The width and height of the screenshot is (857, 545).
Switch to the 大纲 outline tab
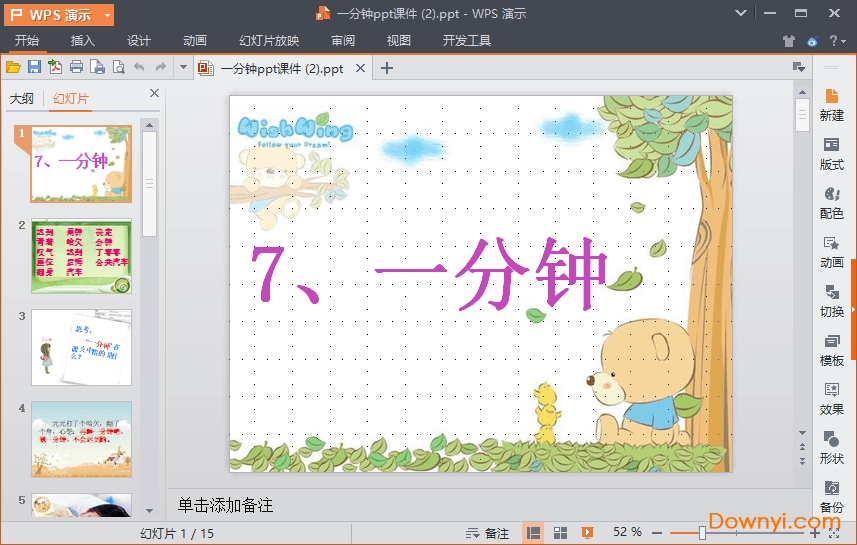(22, 99)
